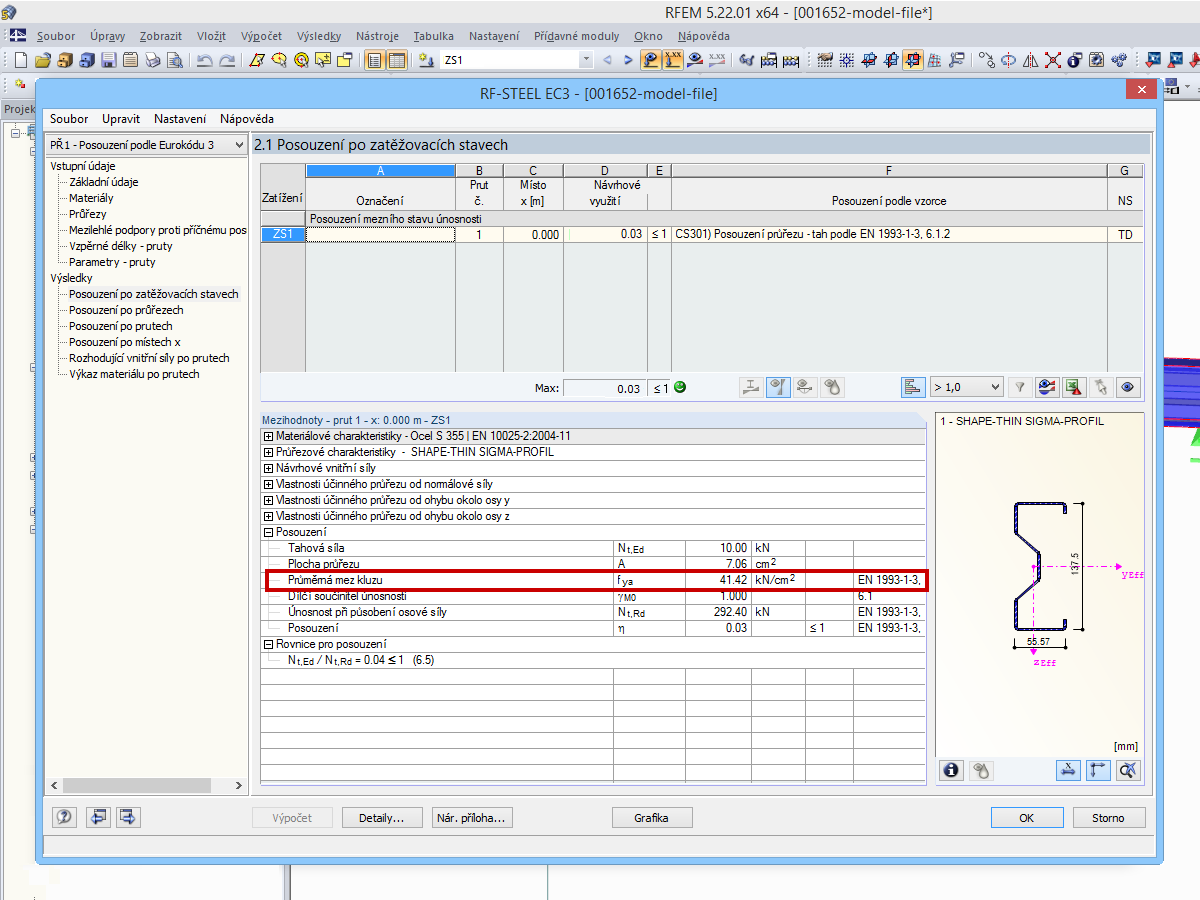The height and width of the screenshot is (900, 1200).
Task: Select Posouzení po průřezech tree item
Action: 126,310
